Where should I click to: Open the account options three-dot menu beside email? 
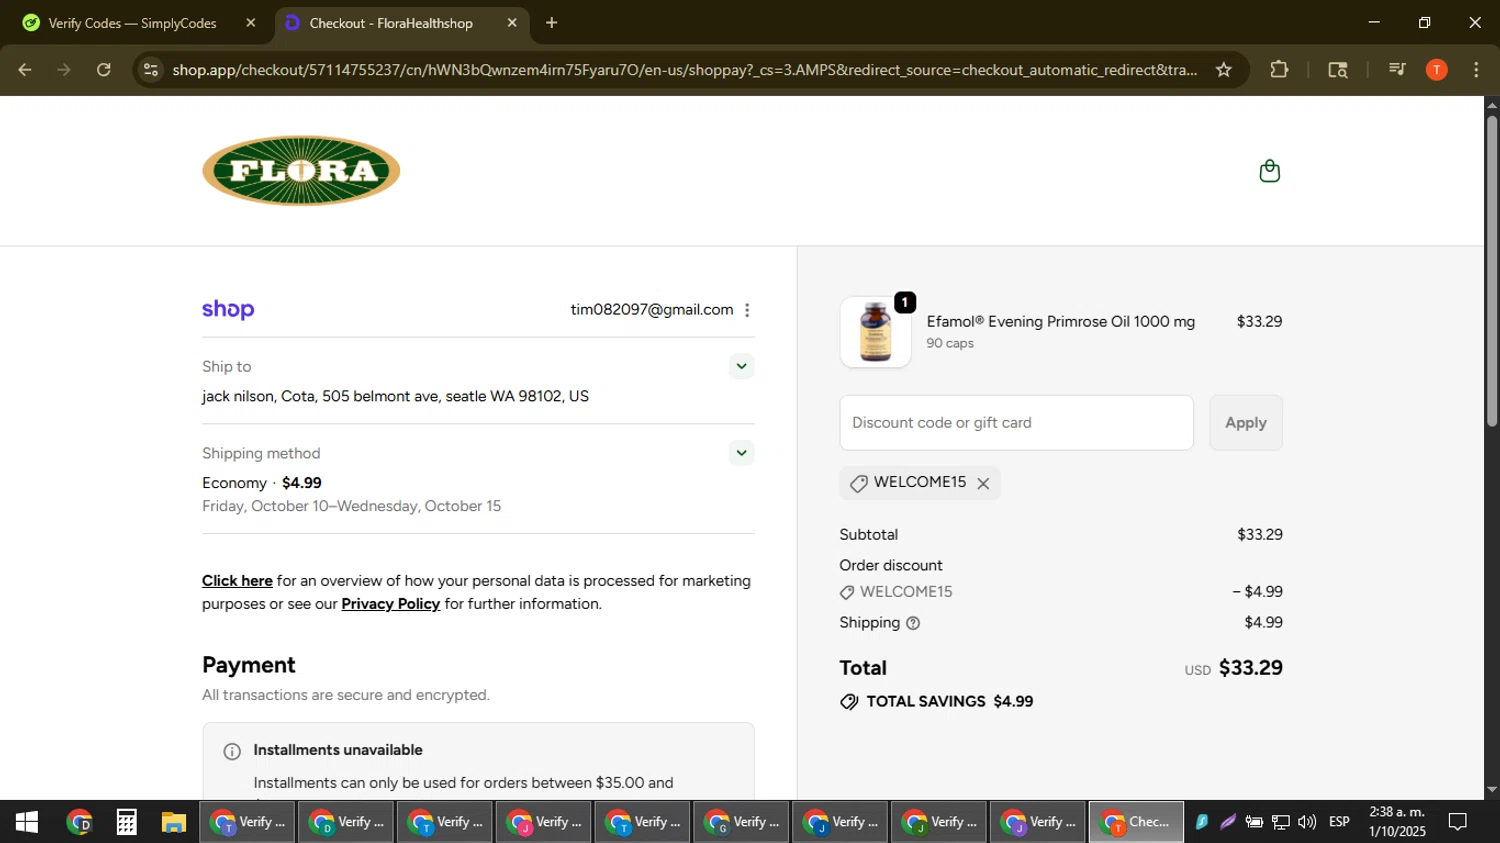tap(747, 310)
